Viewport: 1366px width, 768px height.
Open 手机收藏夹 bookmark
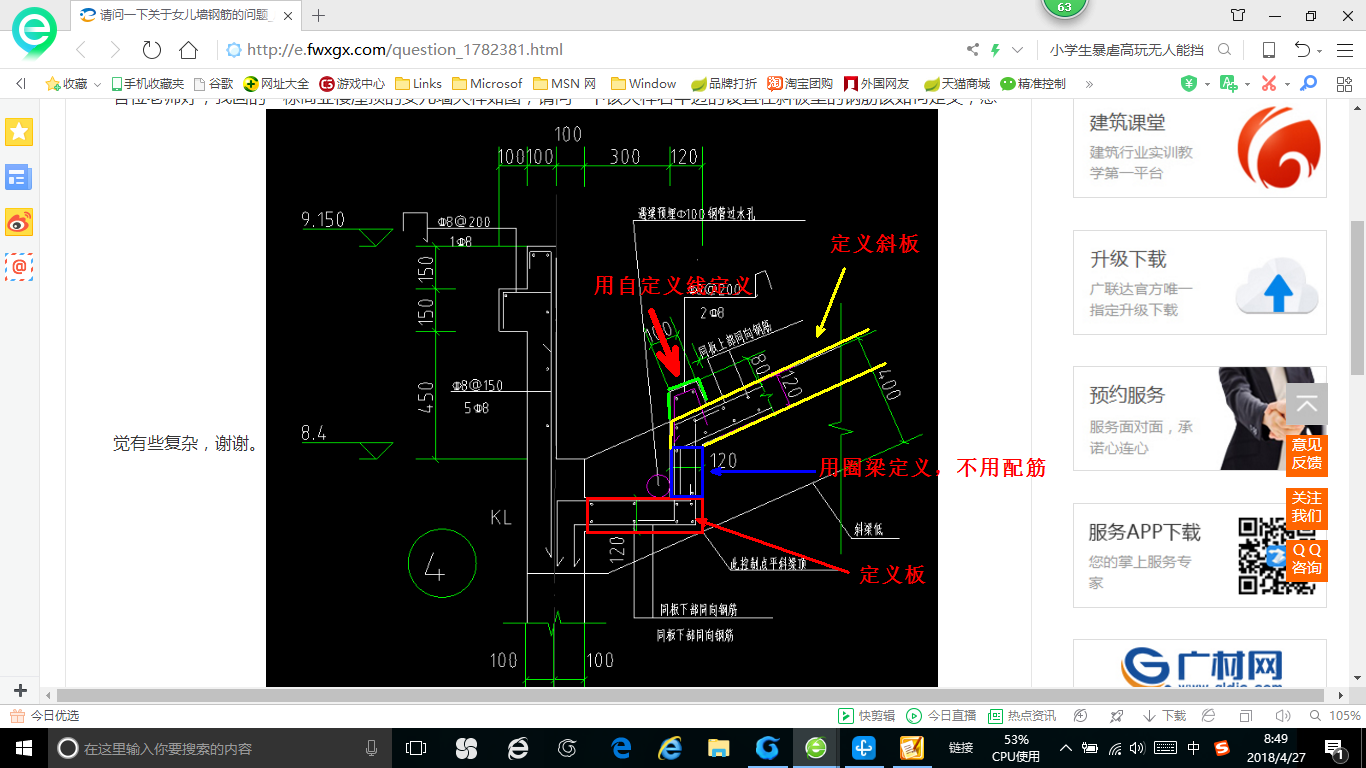tap(147, 84)
